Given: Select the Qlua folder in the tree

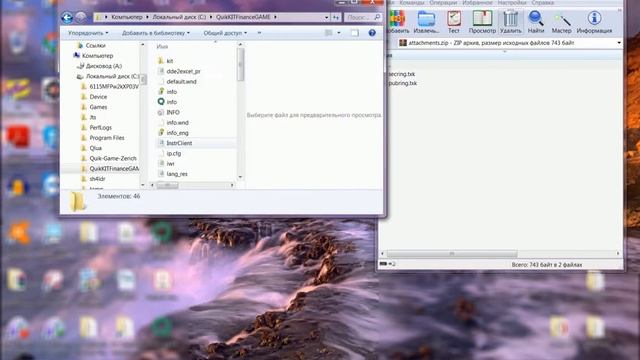Looking at the screenshot, I should pyautogui.click(x=96, y=148).
